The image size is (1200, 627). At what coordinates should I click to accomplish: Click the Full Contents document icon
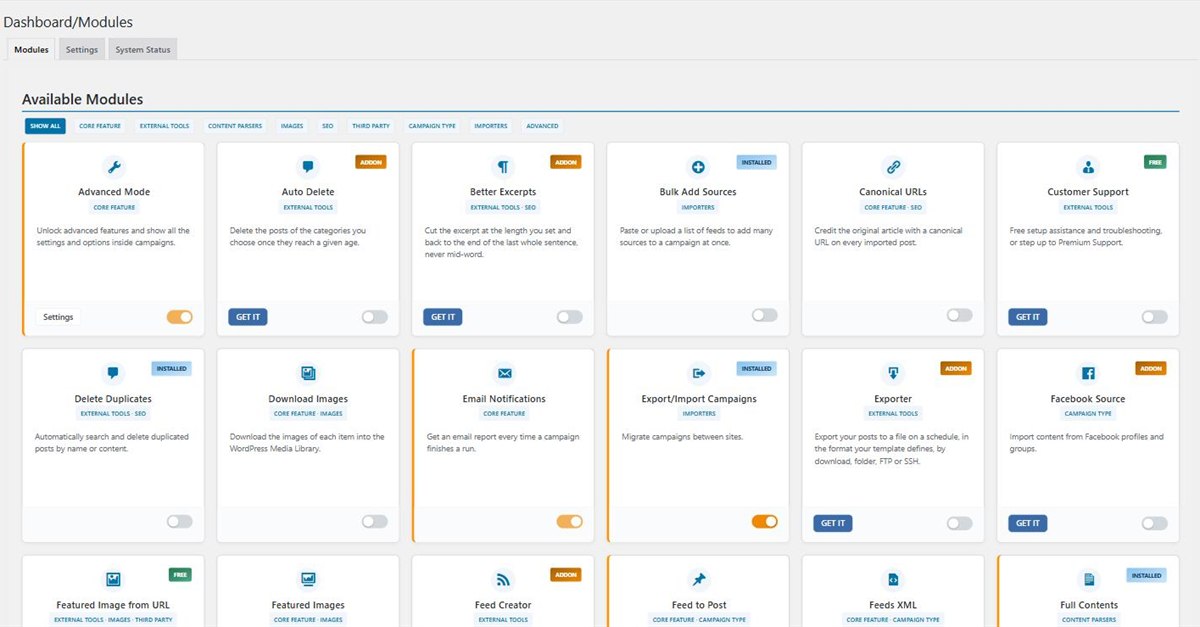1088,579
